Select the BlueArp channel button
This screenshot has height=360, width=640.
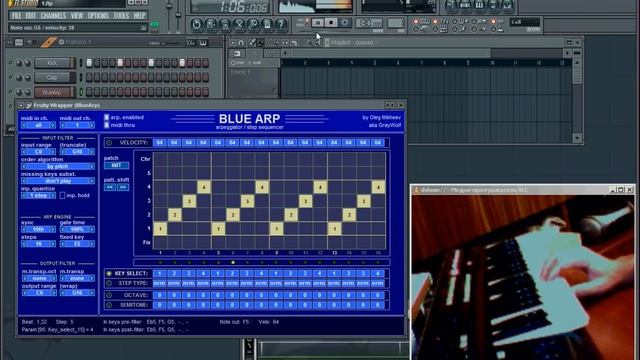[55, 92]
